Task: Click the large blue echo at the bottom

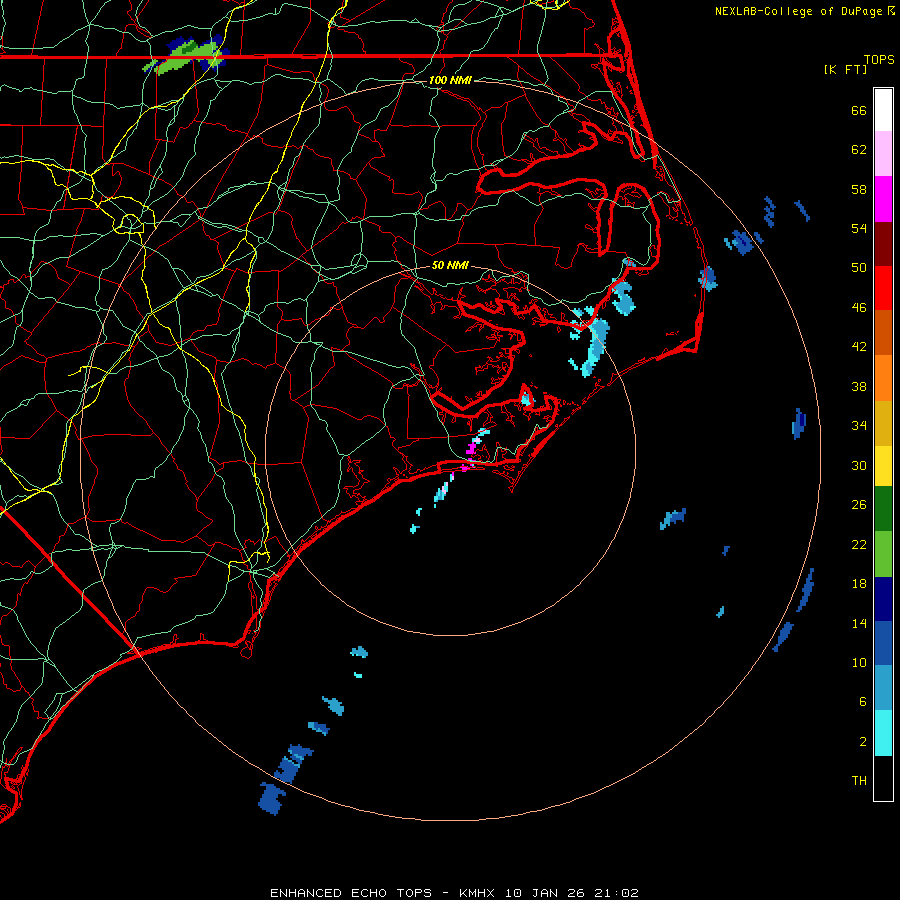Action: pos(271,798)
